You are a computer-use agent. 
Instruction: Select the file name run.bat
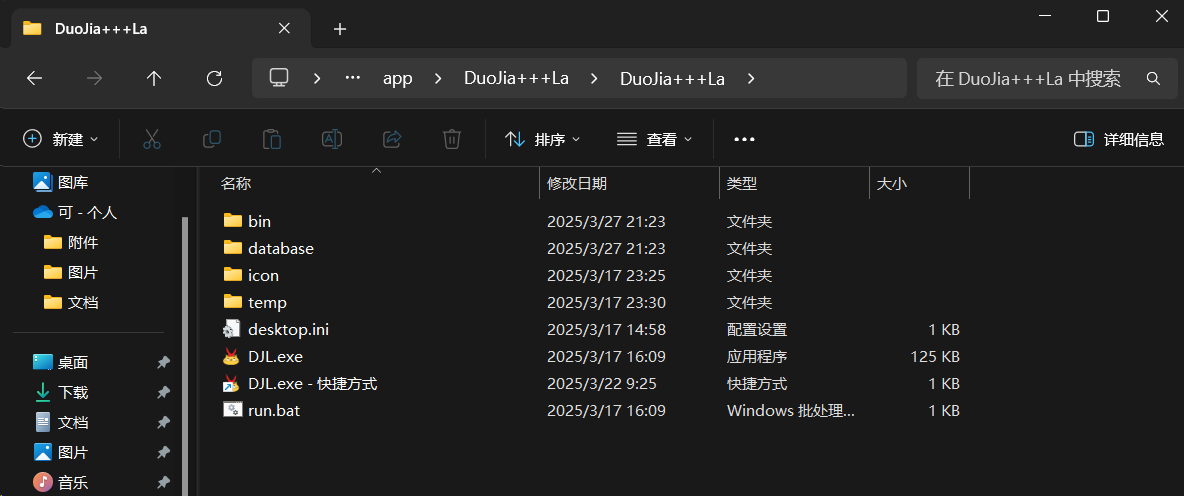[274, 411]
